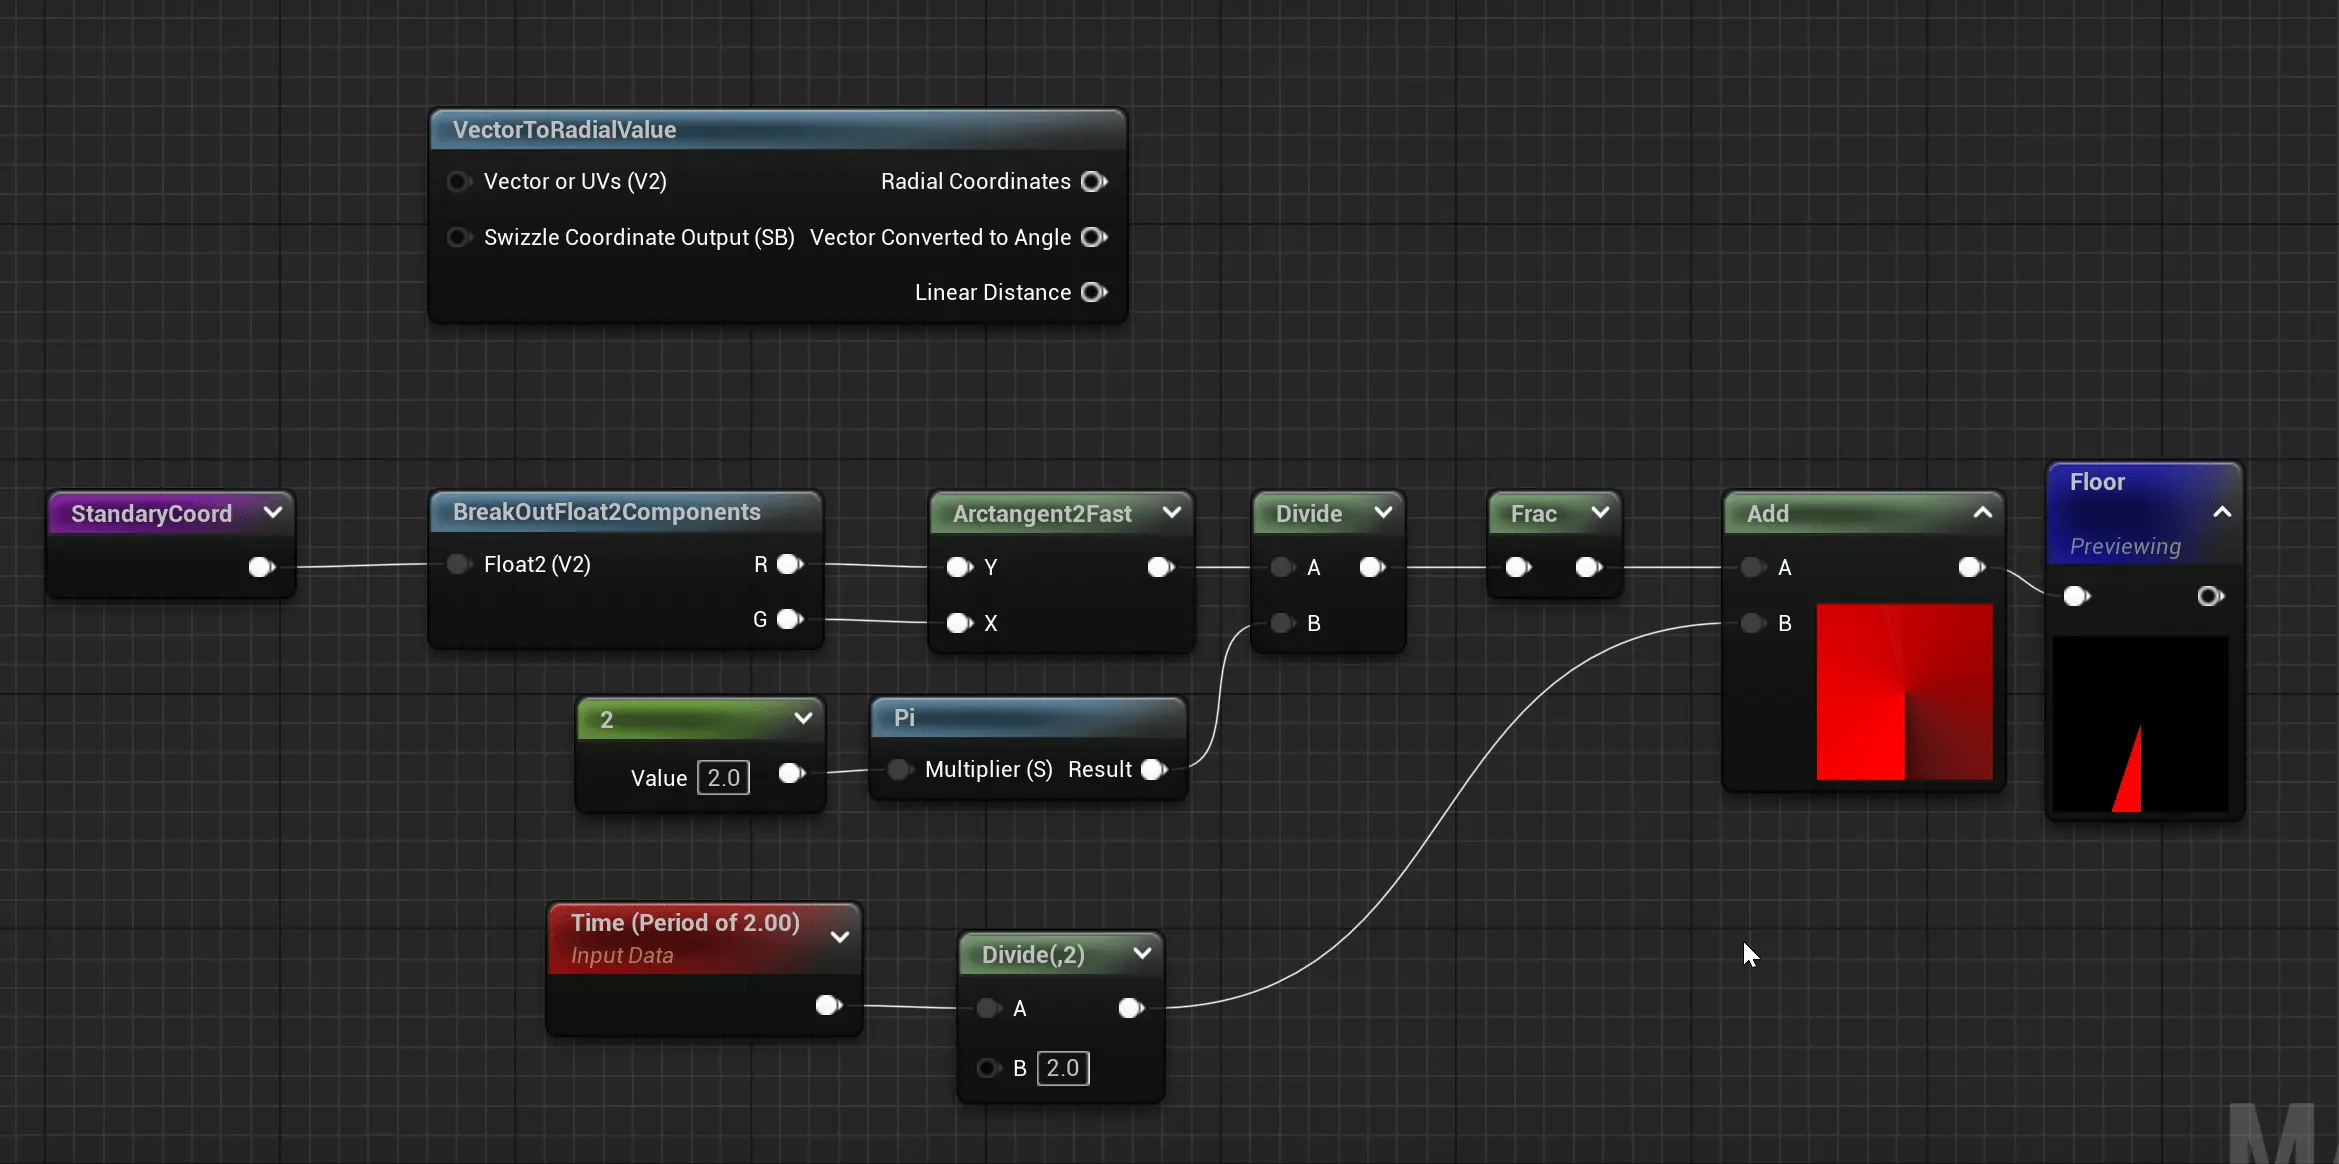
Task: Expand the Arctangent2Fast node preview chevron
Action: click(x=1172, y=513)
